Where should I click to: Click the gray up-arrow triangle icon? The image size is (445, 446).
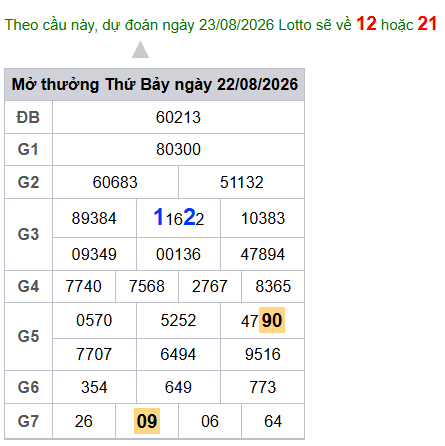click(140, 50)
